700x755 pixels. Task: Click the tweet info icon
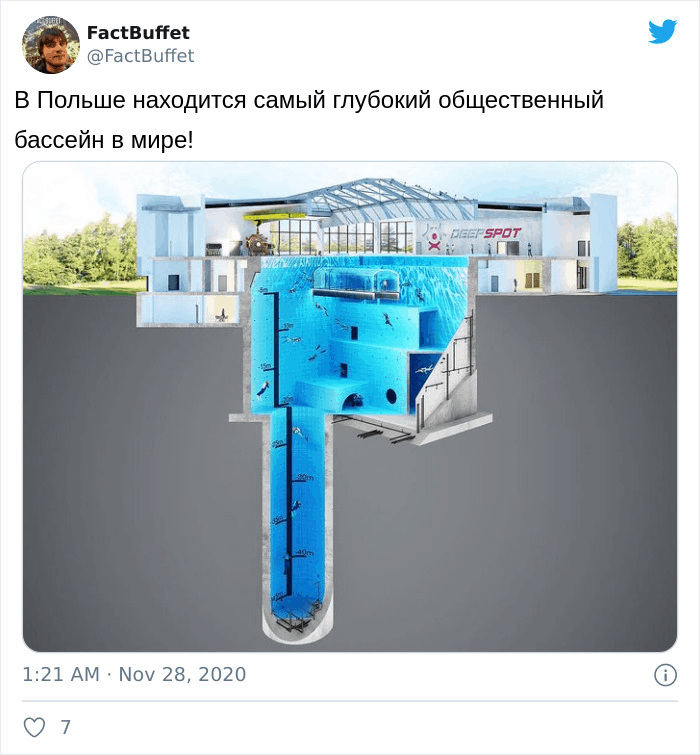(665, 675)
